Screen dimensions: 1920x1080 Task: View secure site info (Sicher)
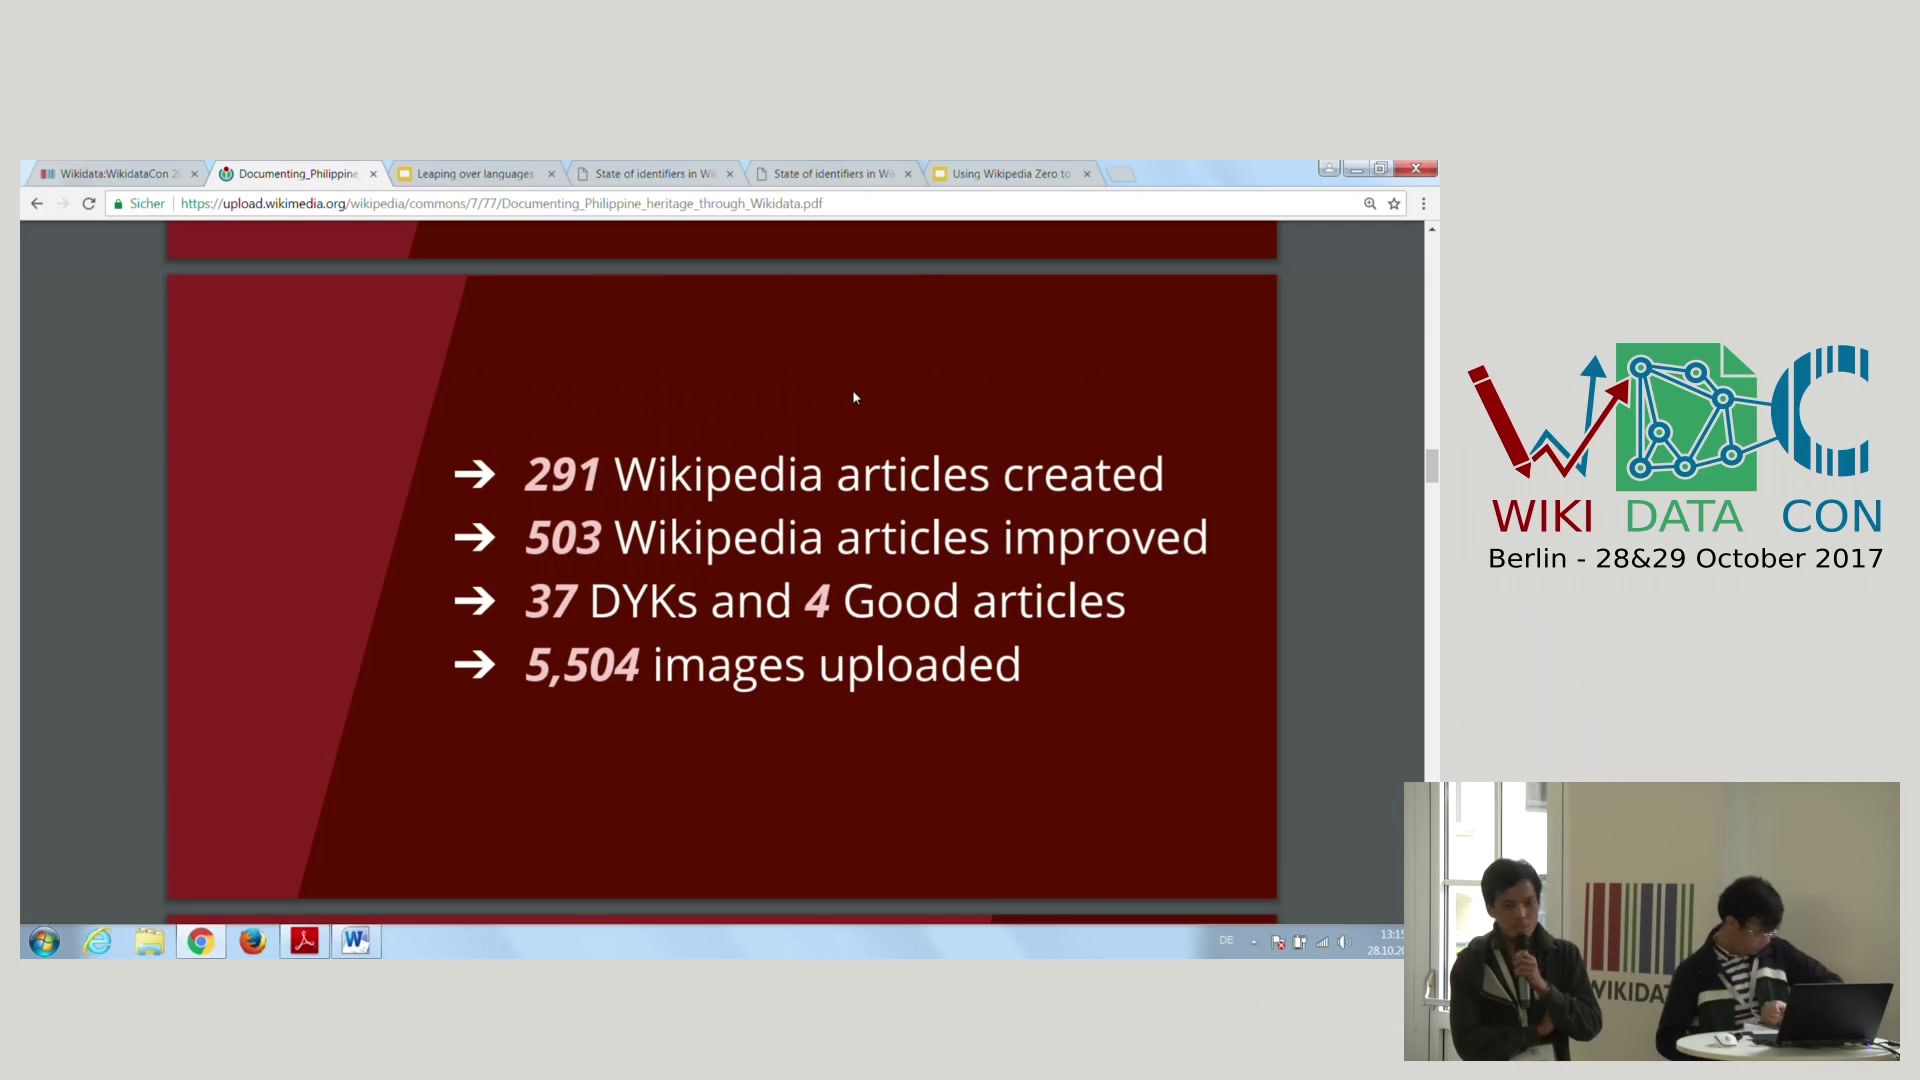[x=139, y=204]
